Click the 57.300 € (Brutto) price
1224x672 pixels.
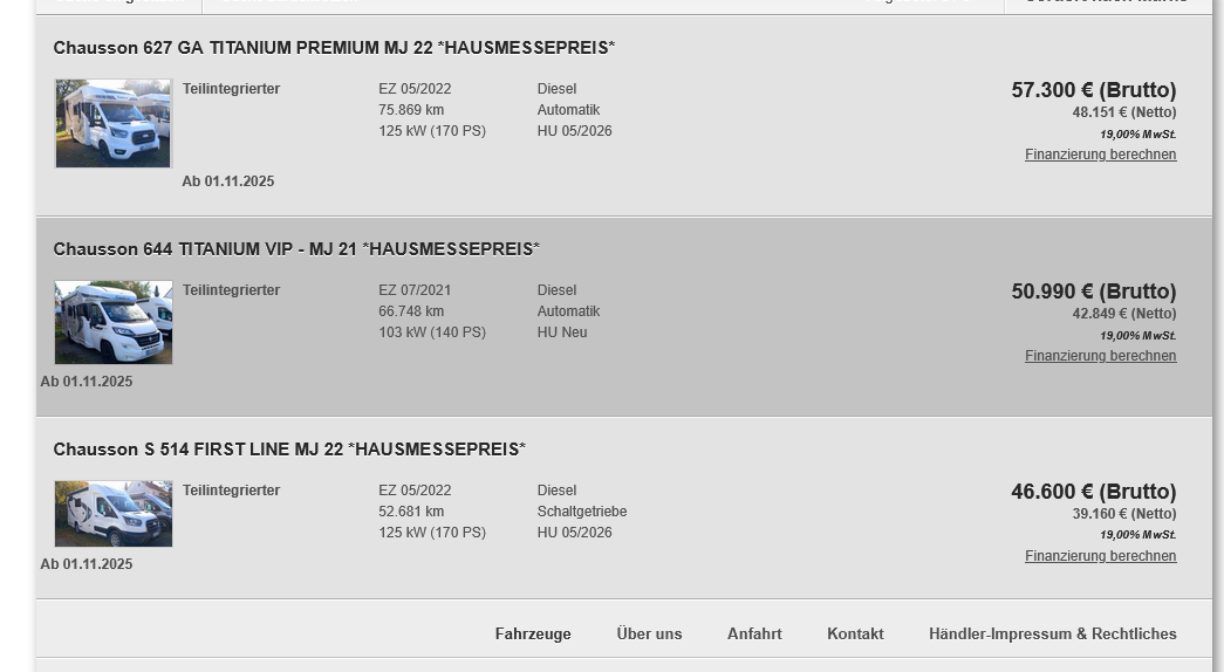(x=1093, y=91)
